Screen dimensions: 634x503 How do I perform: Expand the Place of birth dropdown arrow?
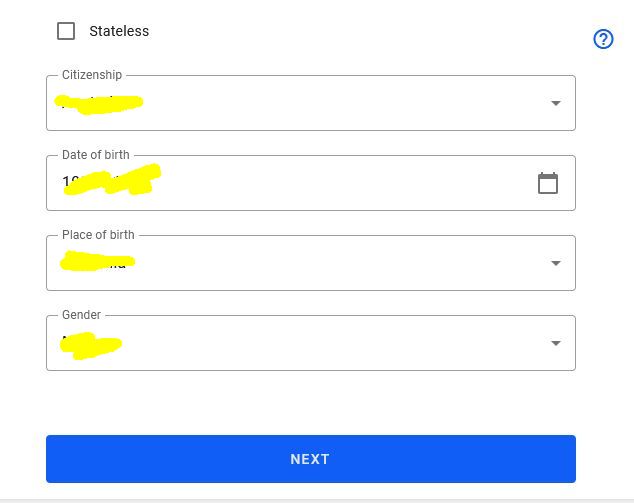(556, 263)
